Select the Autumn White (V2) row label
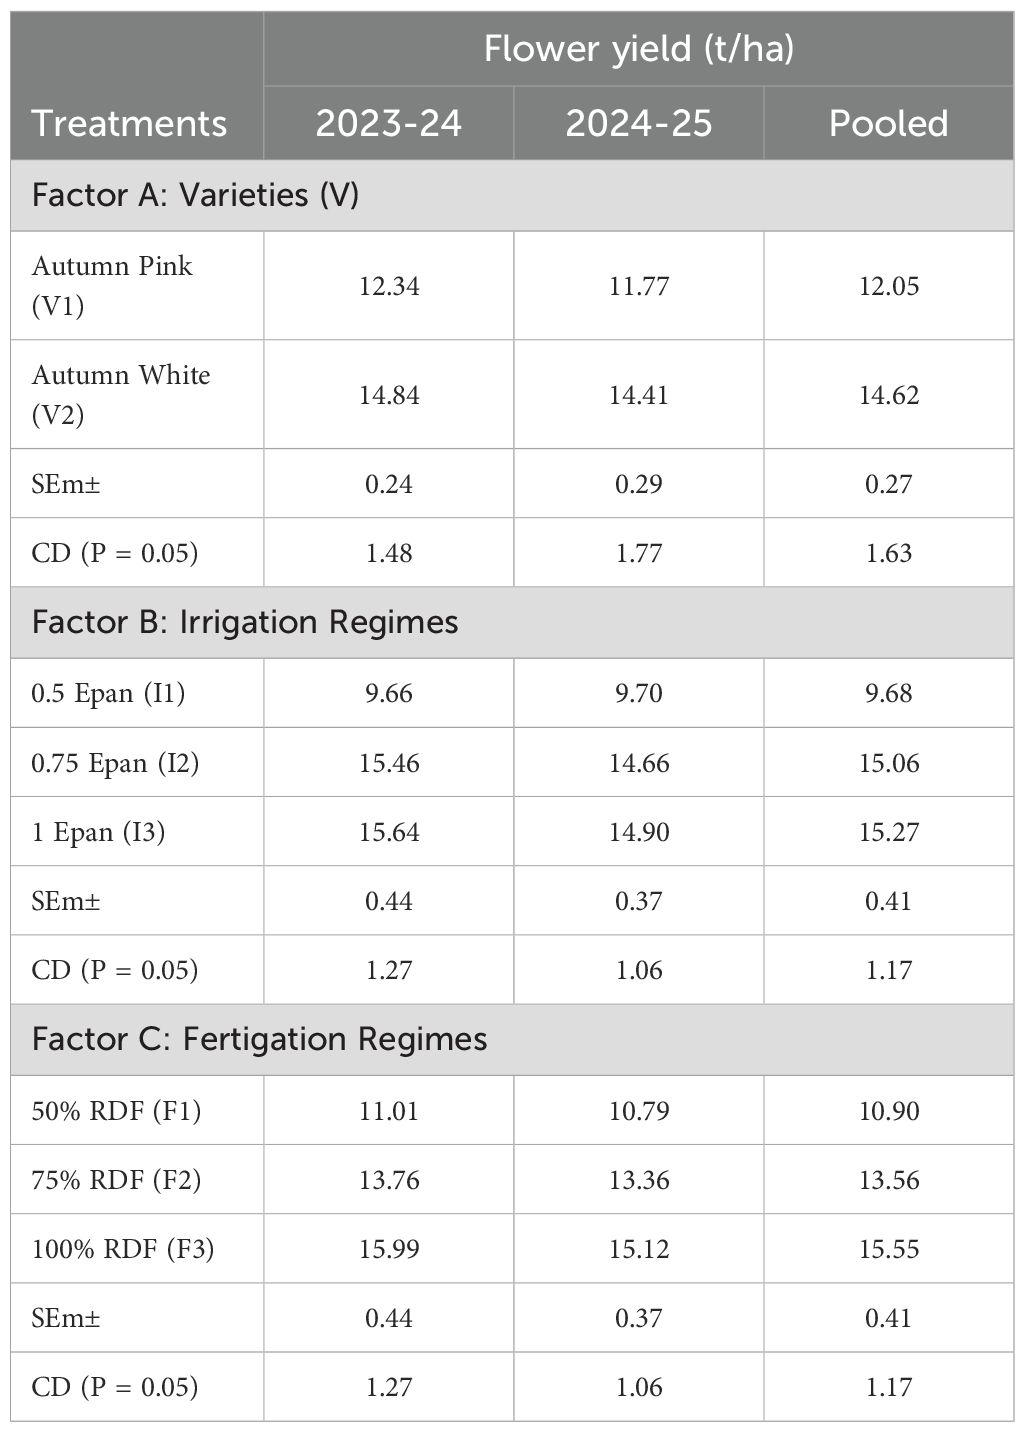The height and width of the screenshot is (1432, 1025). [x=121, y=395]
